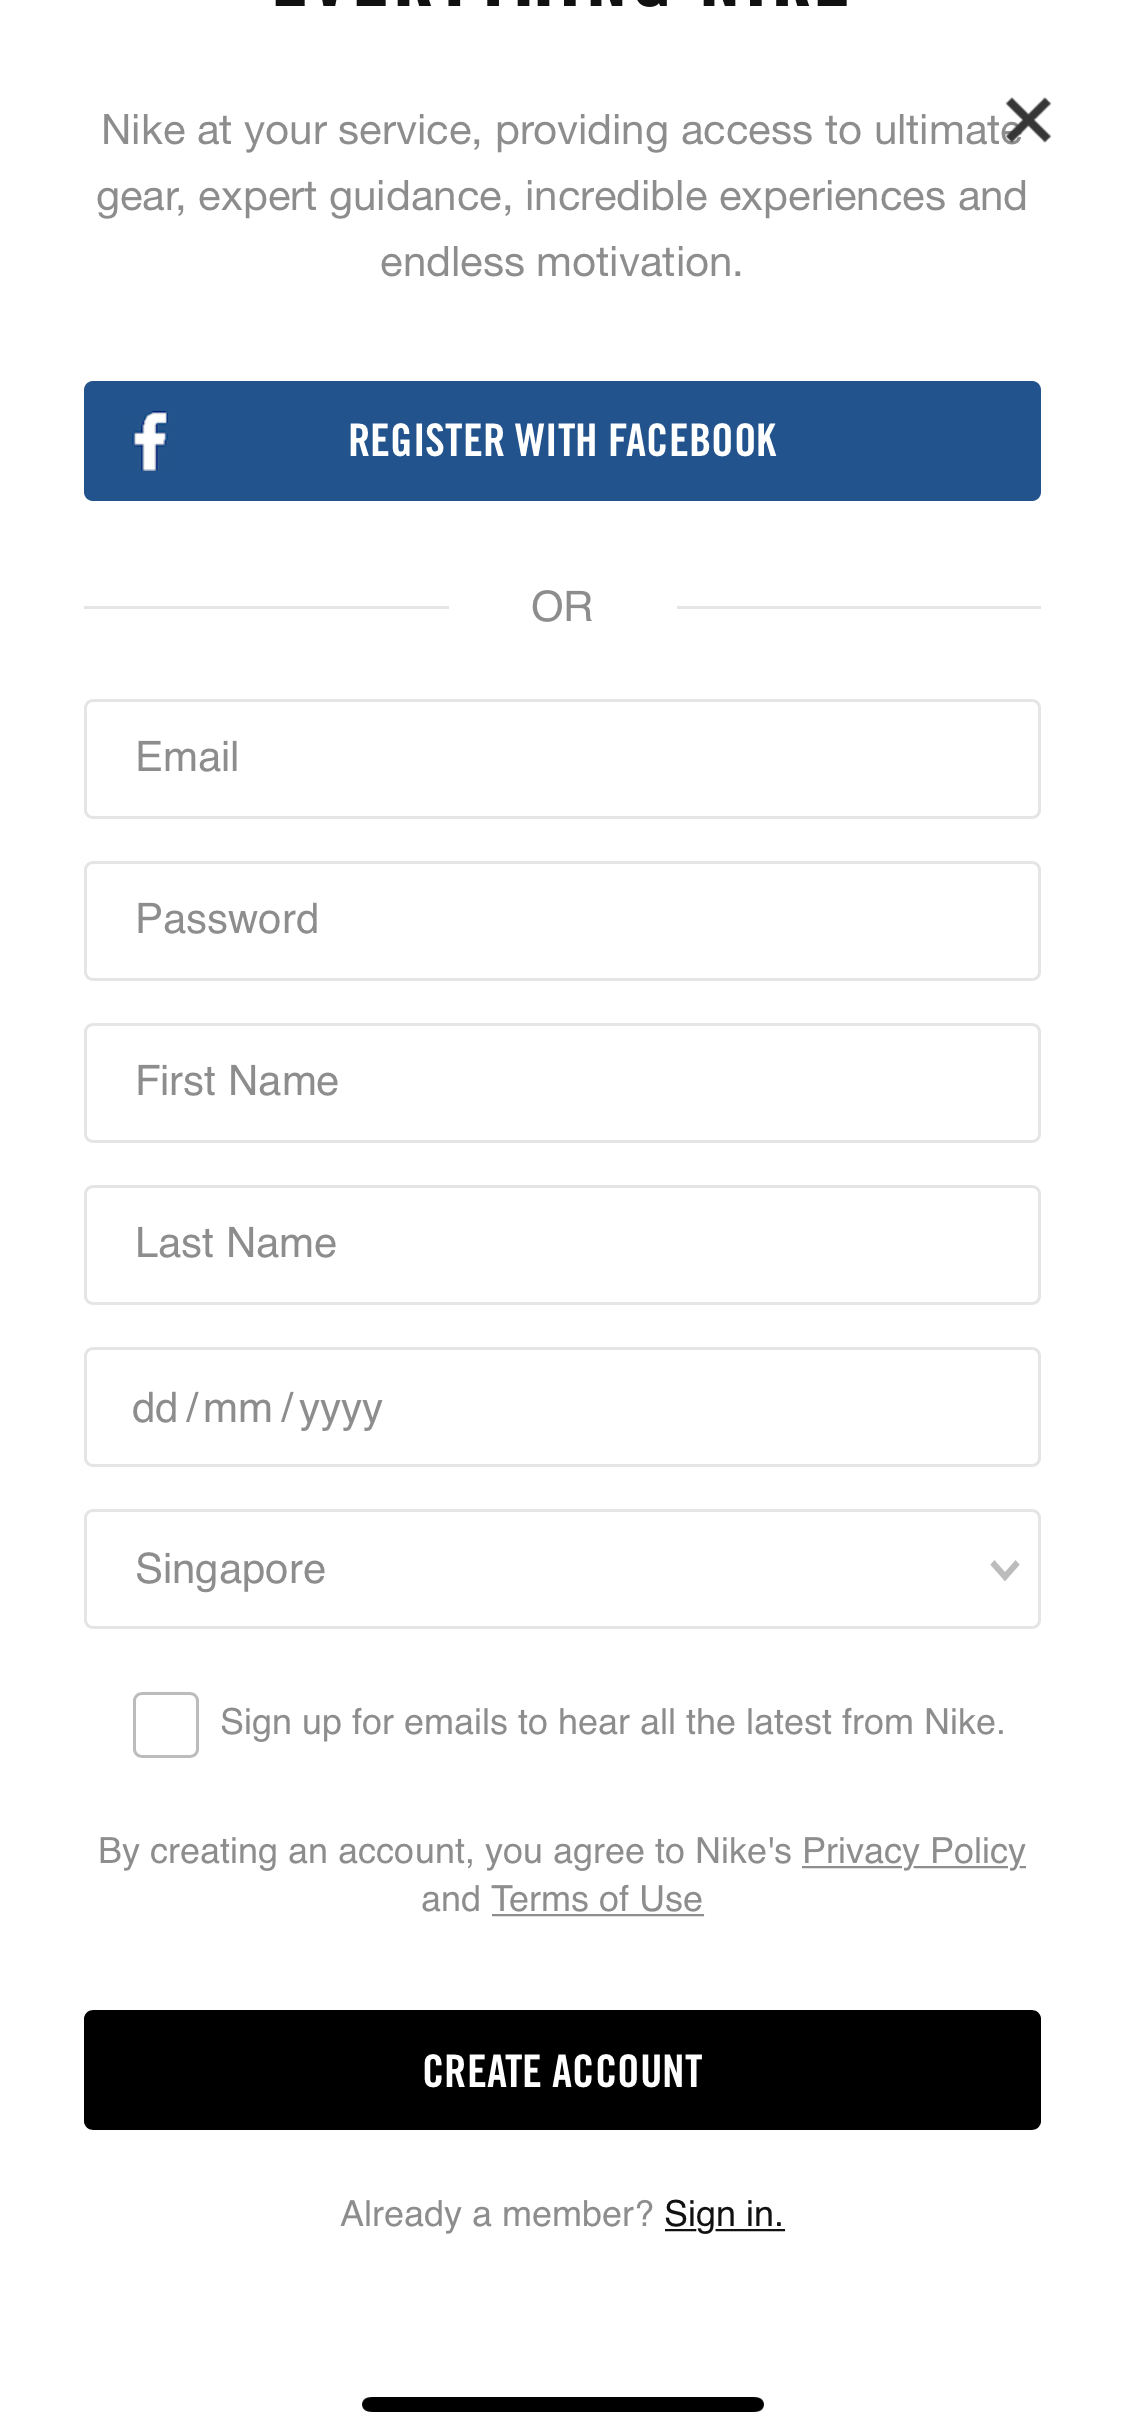Image resolution: width=1125 pixels, height=2436 pixels.
Task: Close the registration form with the X icon
Action: click(x=1028, y=120)
